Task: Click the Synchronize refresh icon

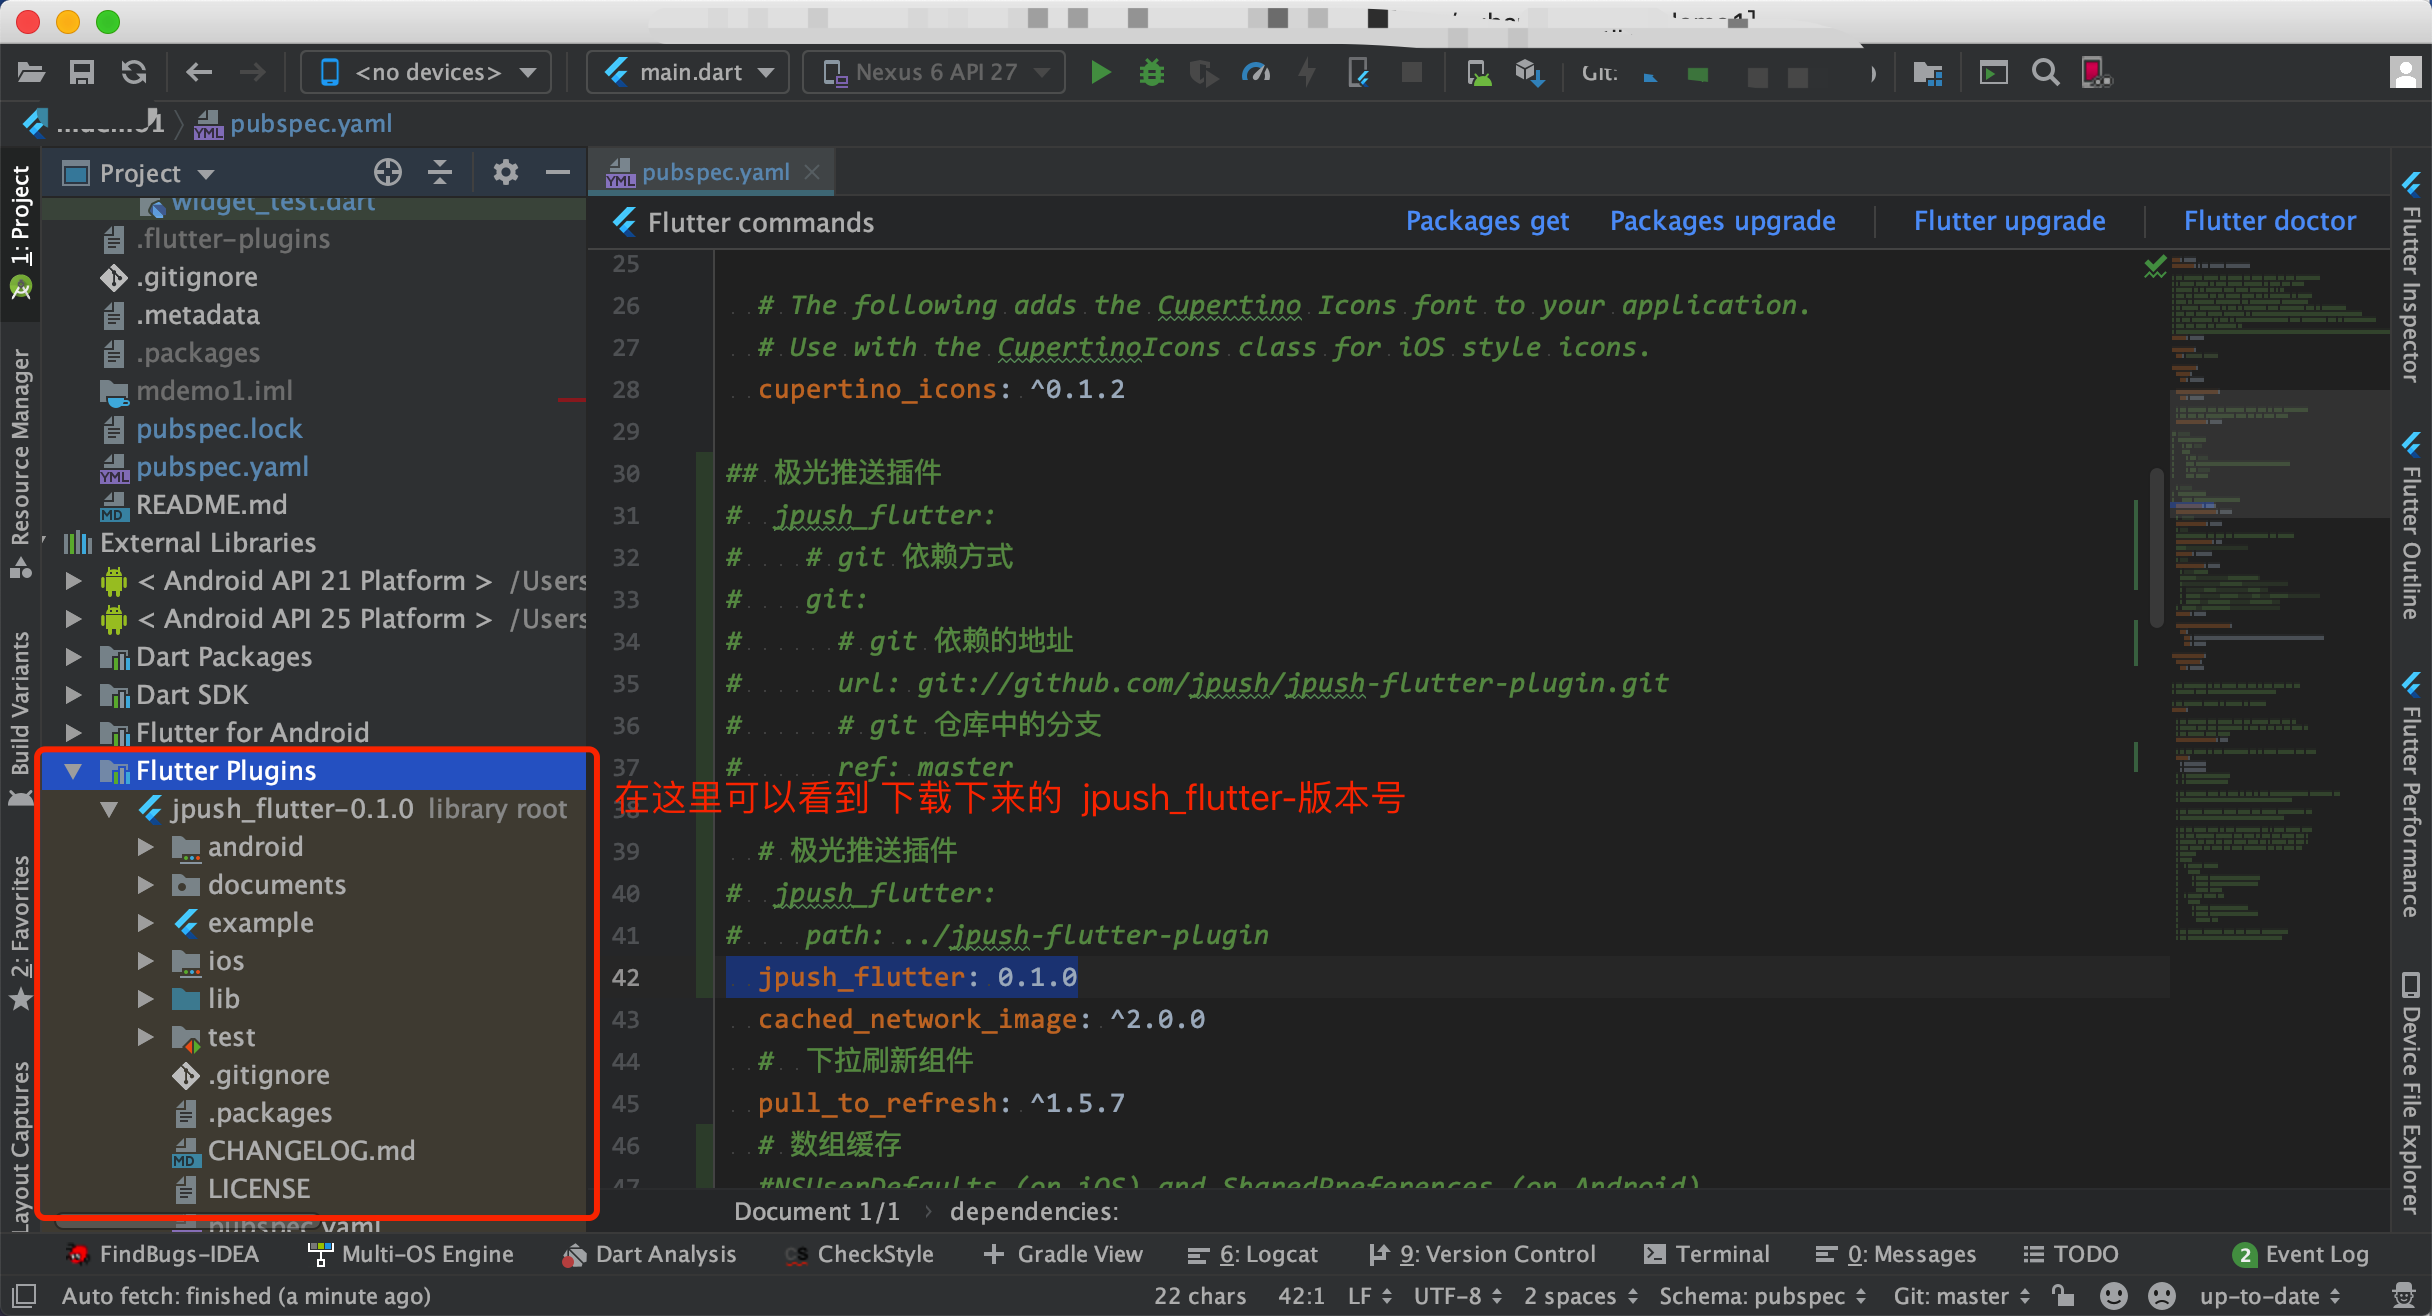Action: click(x=133, y=73)
